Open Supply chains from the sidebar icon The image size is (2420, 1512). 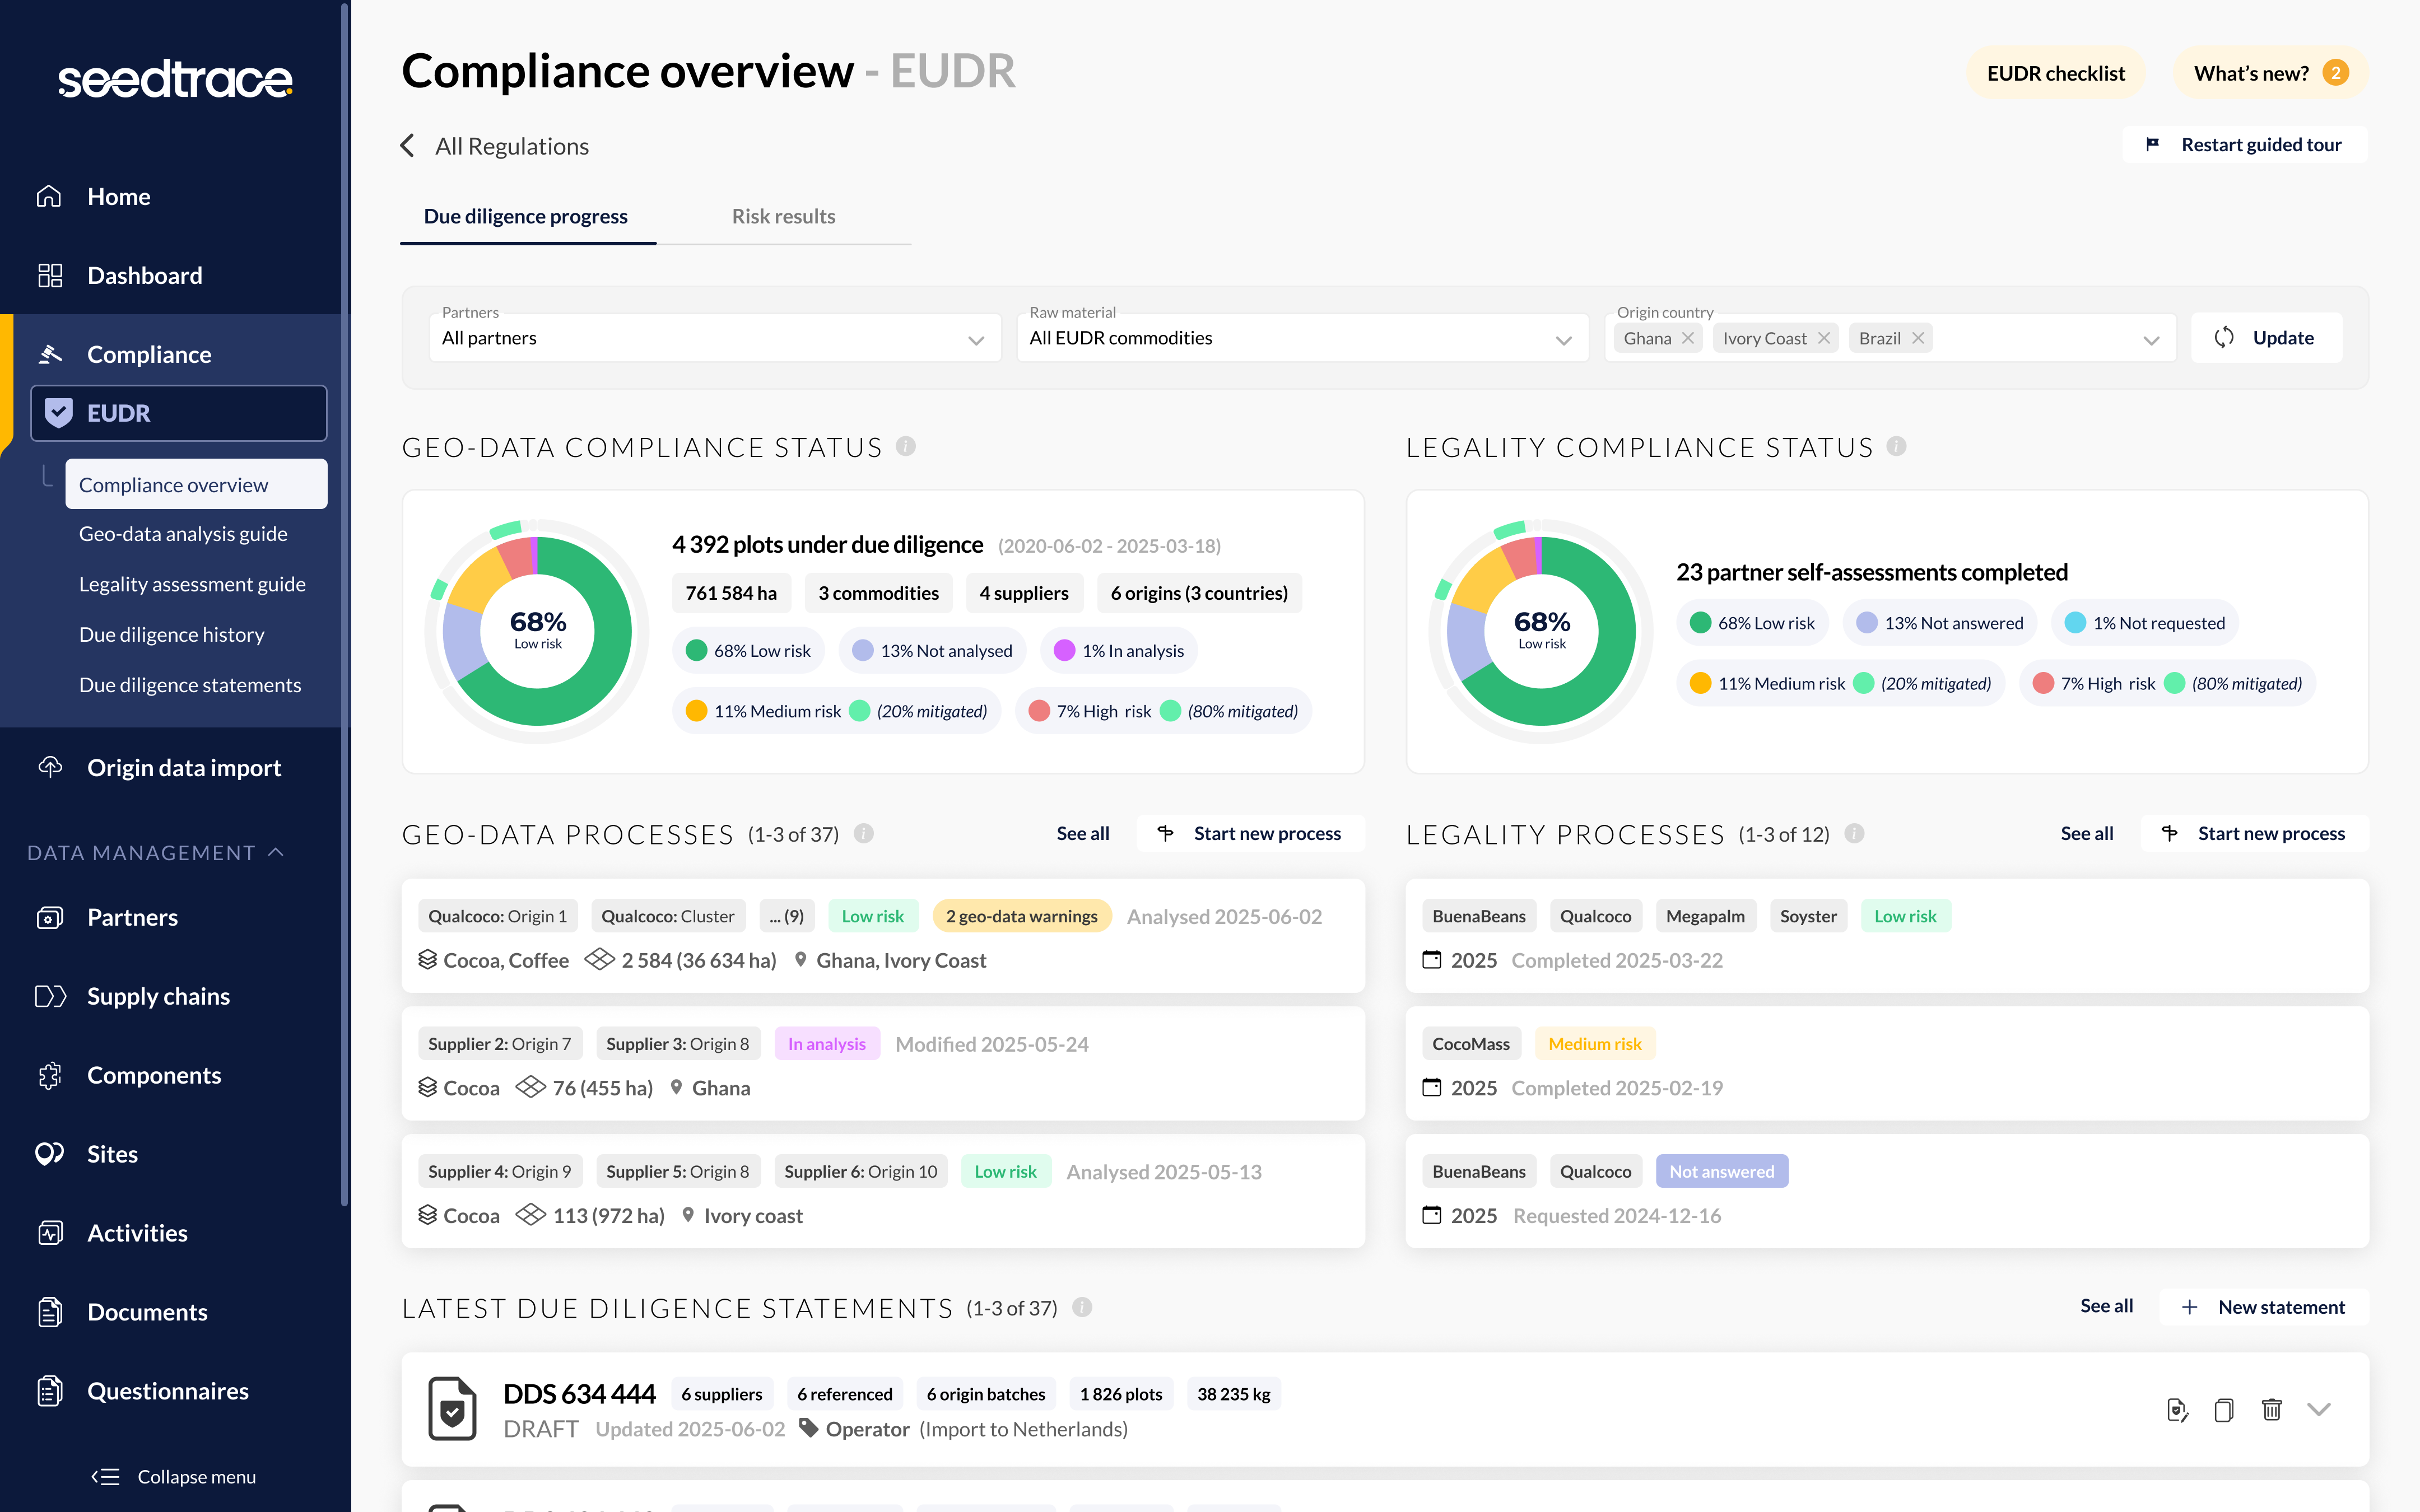(50, 996)
